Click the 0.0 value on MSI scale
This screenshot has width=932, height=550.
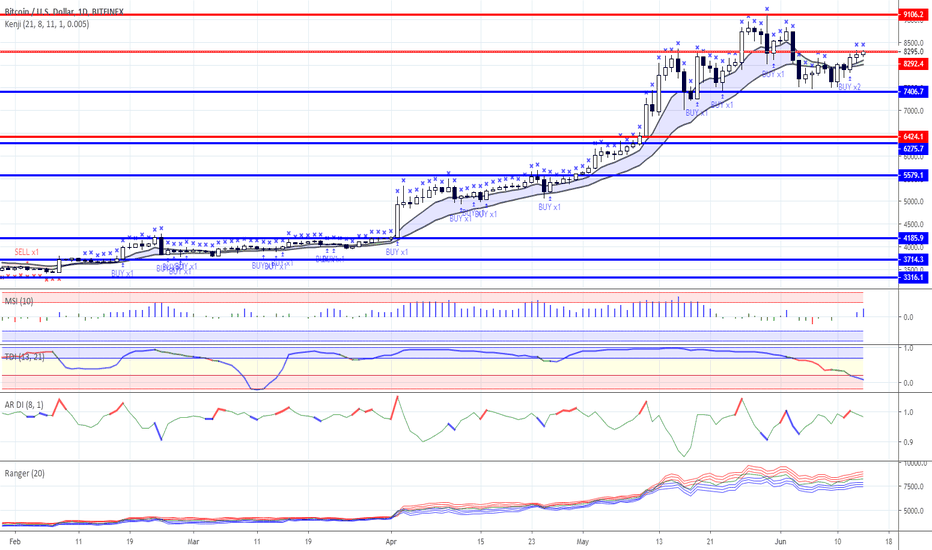click(x=908, y=317)
